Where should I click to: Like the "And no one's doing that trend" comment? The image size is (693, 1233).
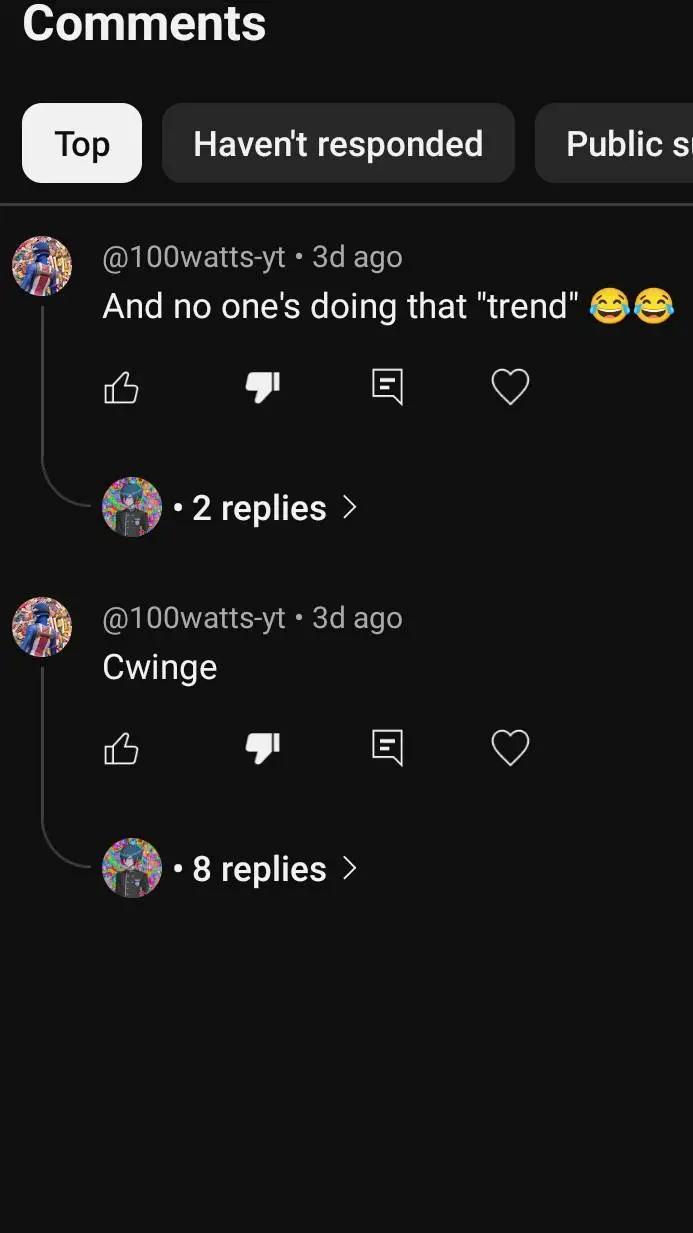pos(121,387)
